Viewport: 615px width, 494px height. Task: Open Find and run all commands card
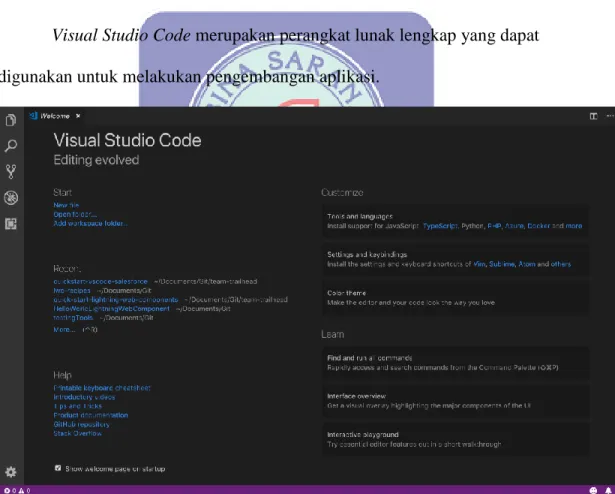click(x=455, y=363)
